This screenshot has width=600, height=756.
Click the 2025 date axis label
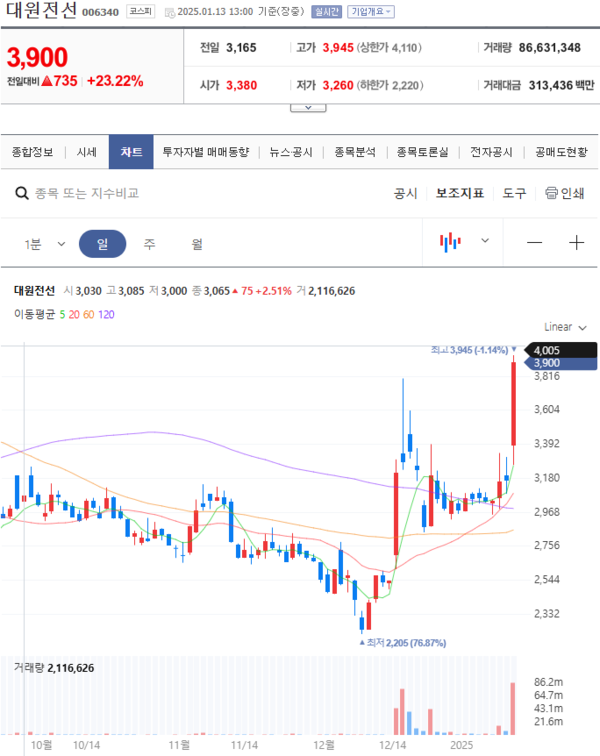click(462, 745)
